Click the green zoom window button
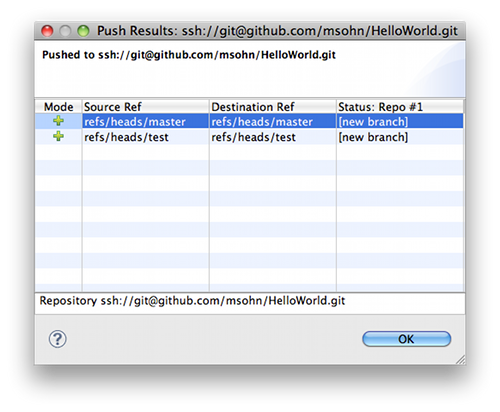The width and height of the screenshot is (500, 412). click(83, 31)
